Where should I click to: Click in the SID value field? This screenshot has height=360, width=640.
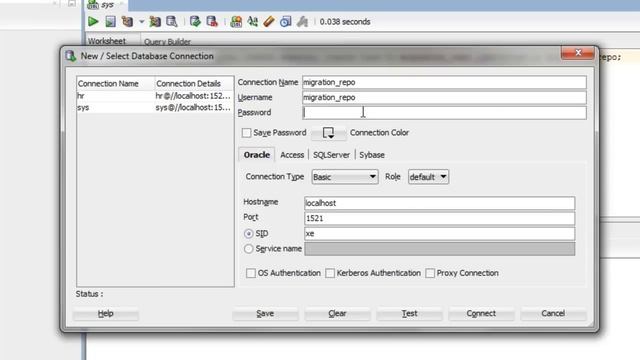pos(440,233)
